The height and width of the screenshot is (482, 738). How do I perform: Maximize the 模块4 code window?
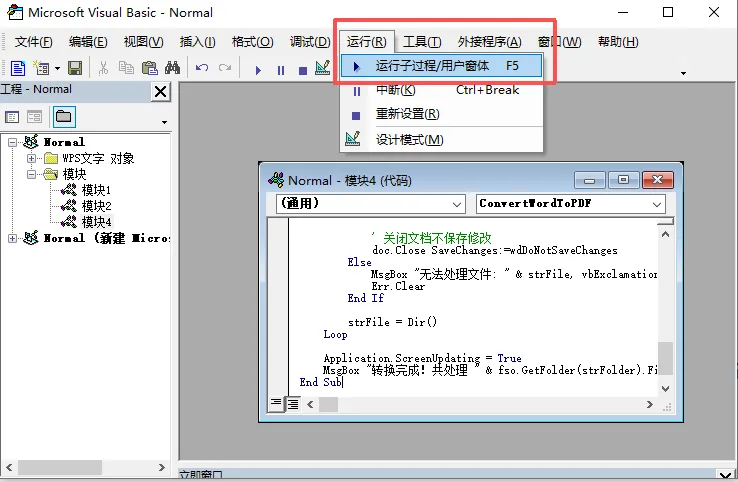click(x=624, y=180)
